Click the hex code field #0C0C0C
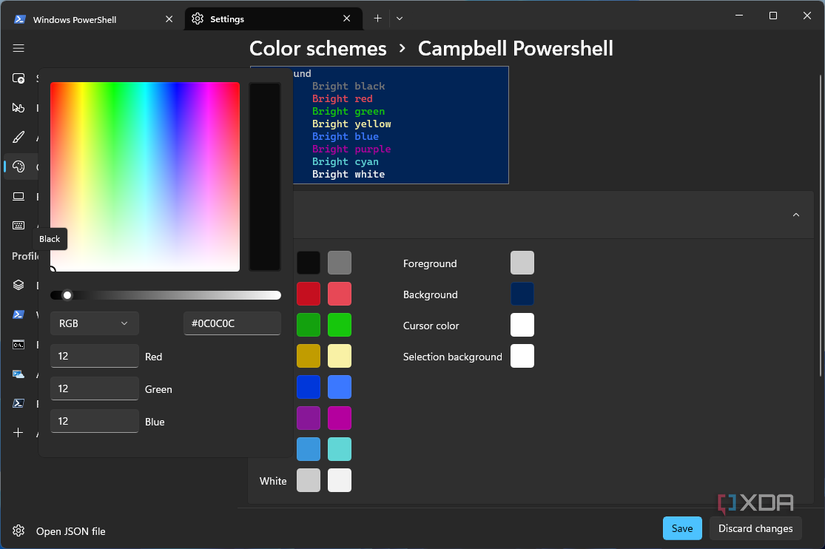This screenshot has height=549, width=825. click(232, 323)
